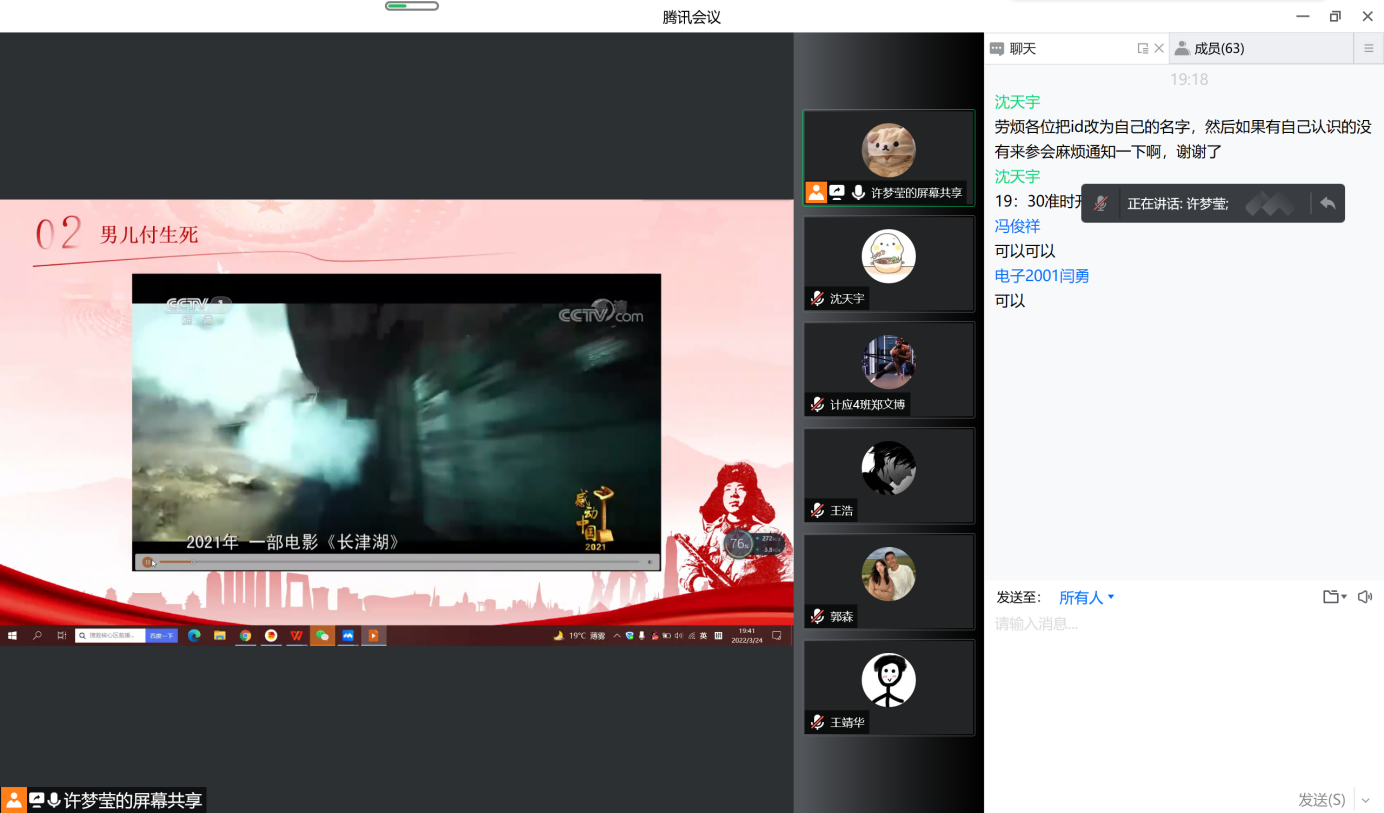Click the chat sound speaker icon

click(x=1365, y=597)
